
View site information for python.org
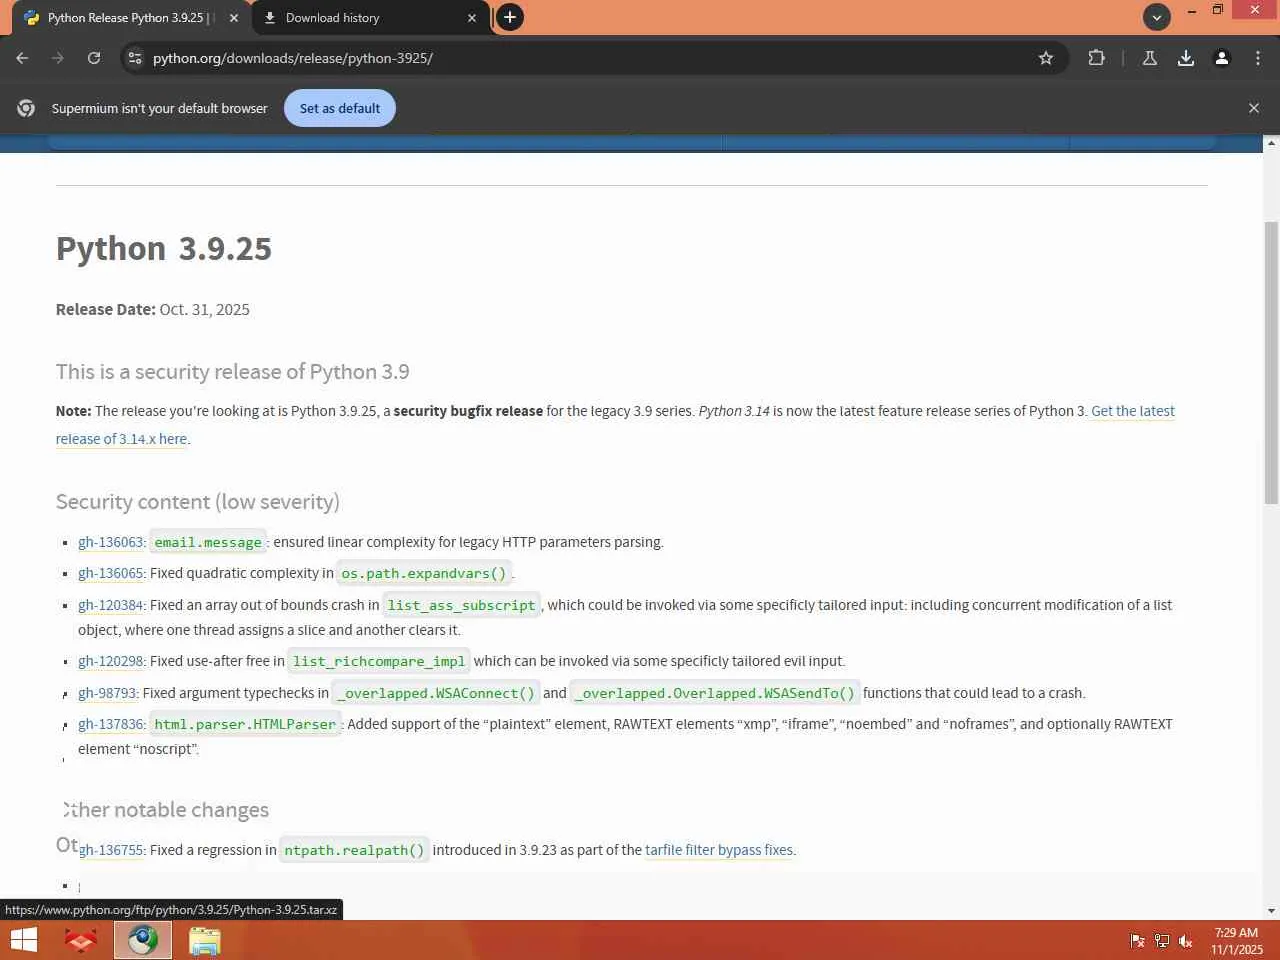[135, 58]
